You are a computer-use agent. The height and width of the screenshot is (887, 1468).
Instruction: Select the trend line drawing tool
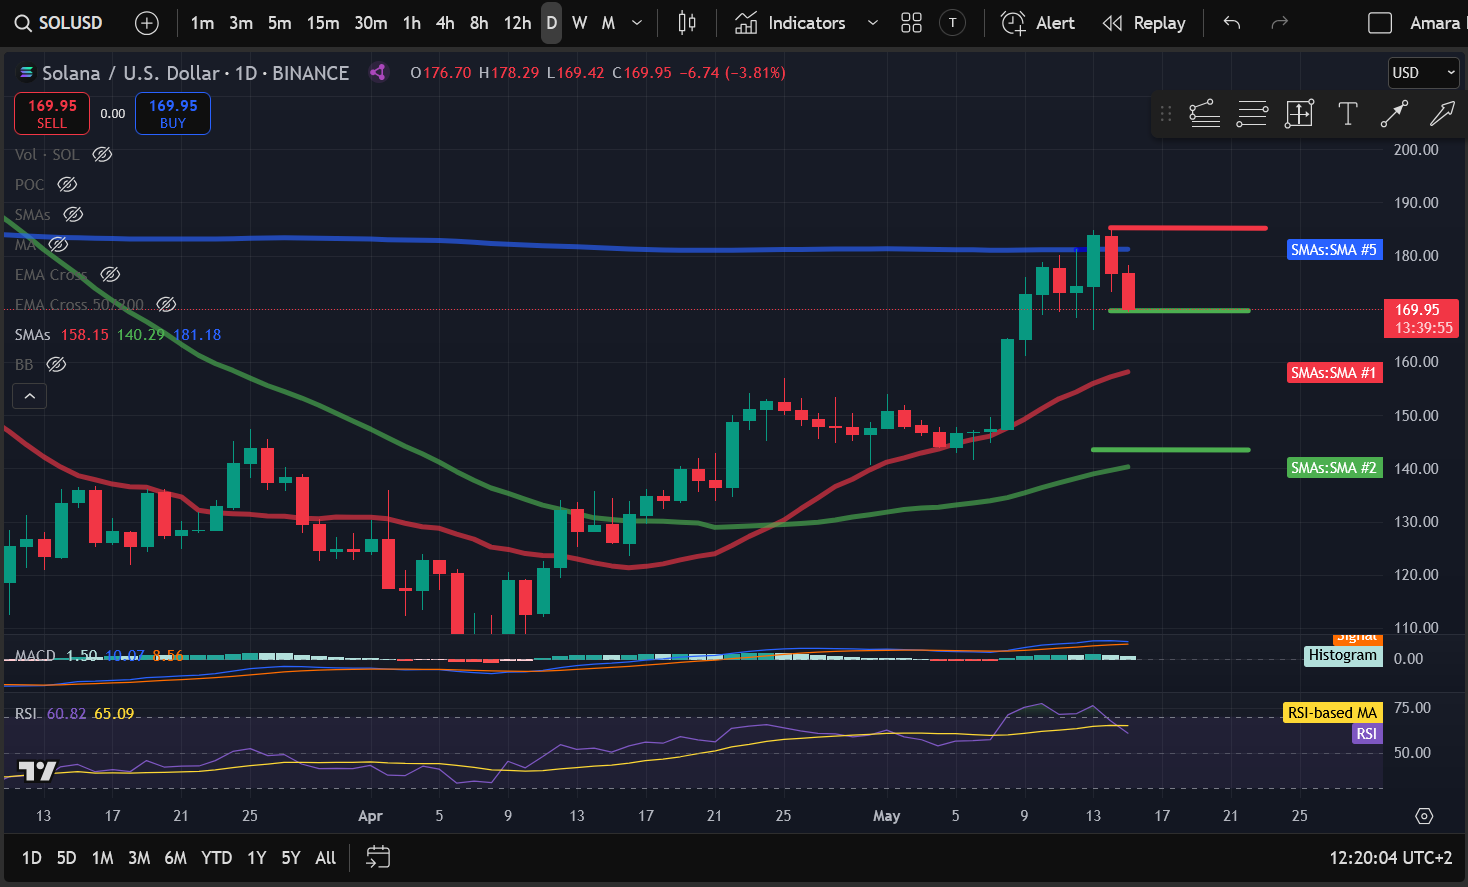(1204, 114)
